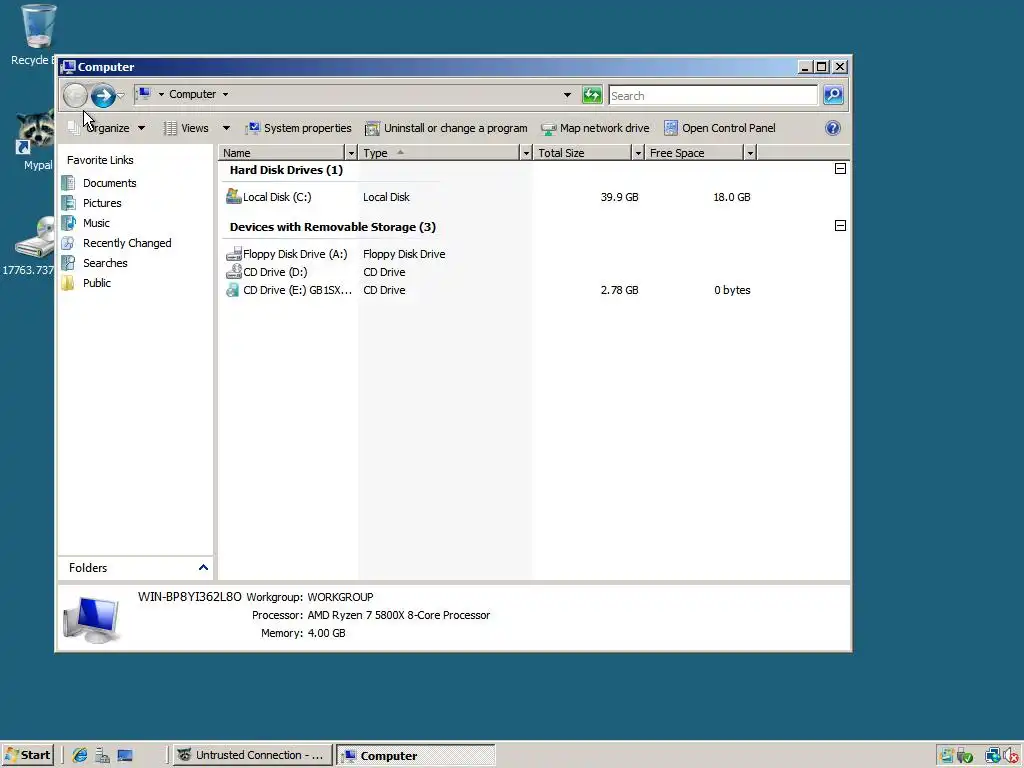The image size is (1024, 768).
Task: Open the Type column filter dropdown
Action: tap(526, 153)
